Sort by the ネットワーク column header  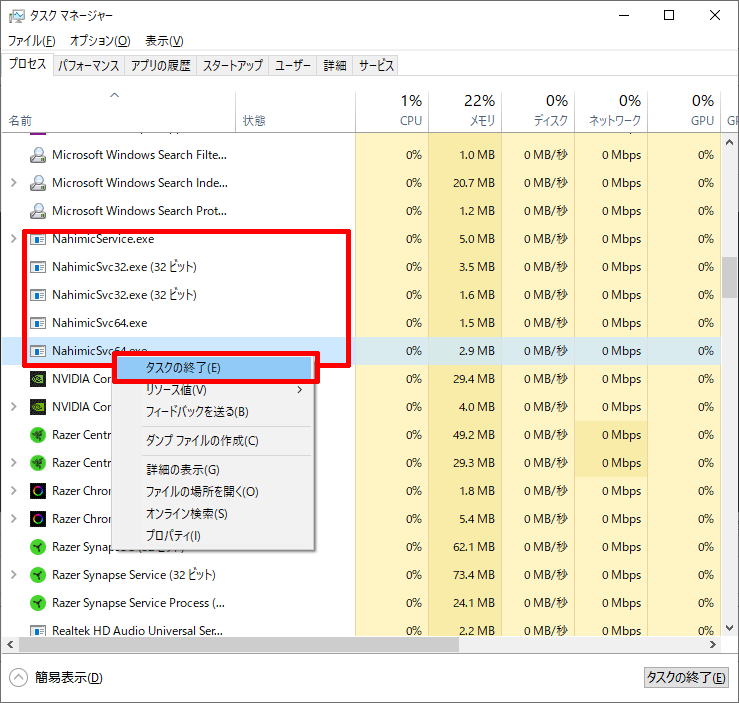tap(611, 112)
